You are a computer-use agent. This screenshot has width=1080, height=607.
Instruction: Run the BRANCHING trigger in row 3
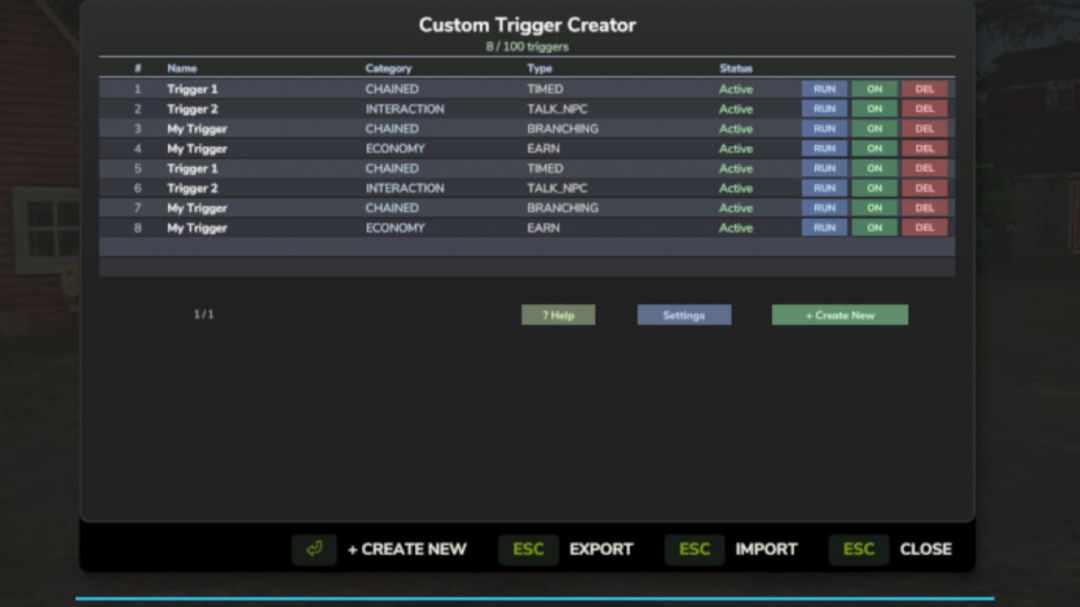point(824,128)
